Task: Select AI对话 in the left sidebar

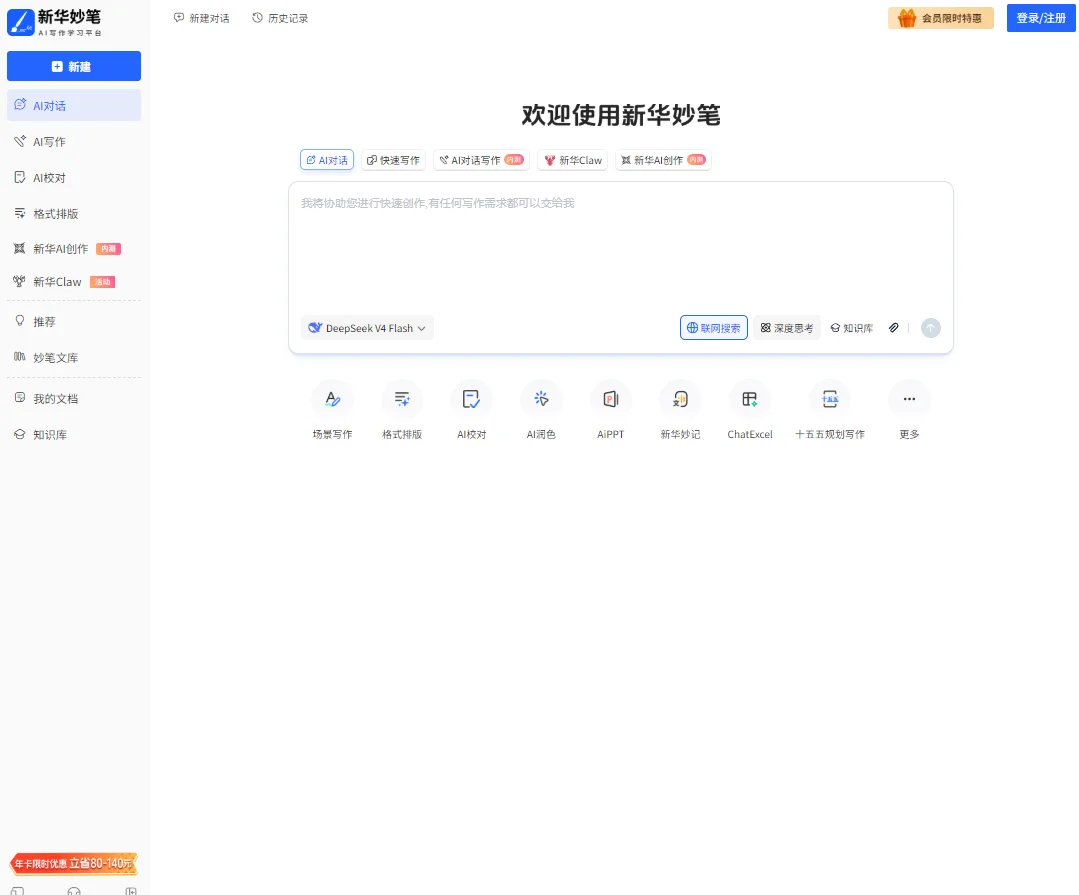Action: pos(74,105)
